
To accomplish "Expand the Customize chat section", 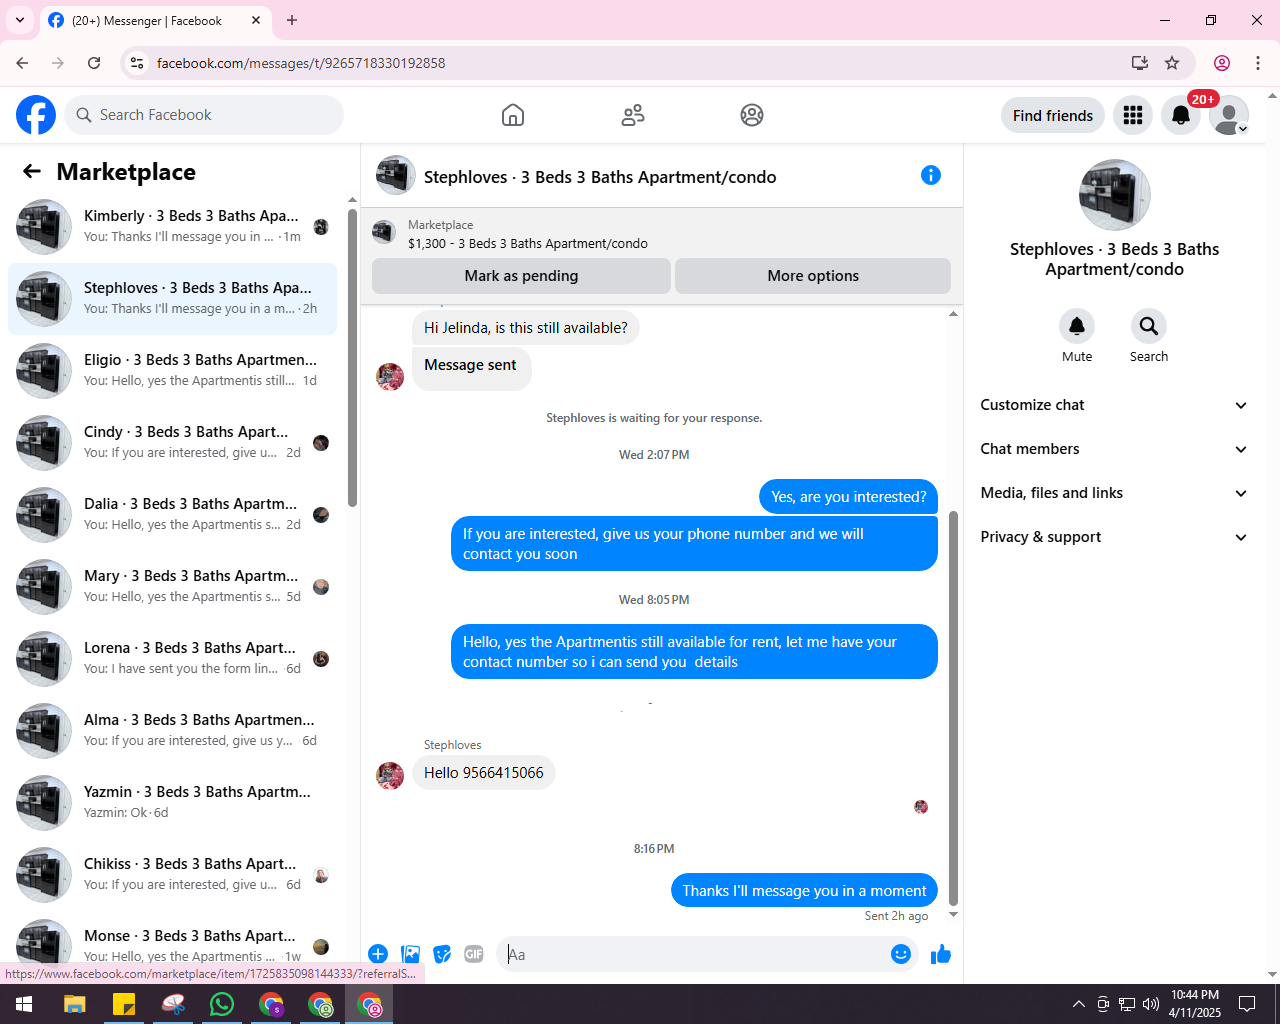I will (1115, 405).
